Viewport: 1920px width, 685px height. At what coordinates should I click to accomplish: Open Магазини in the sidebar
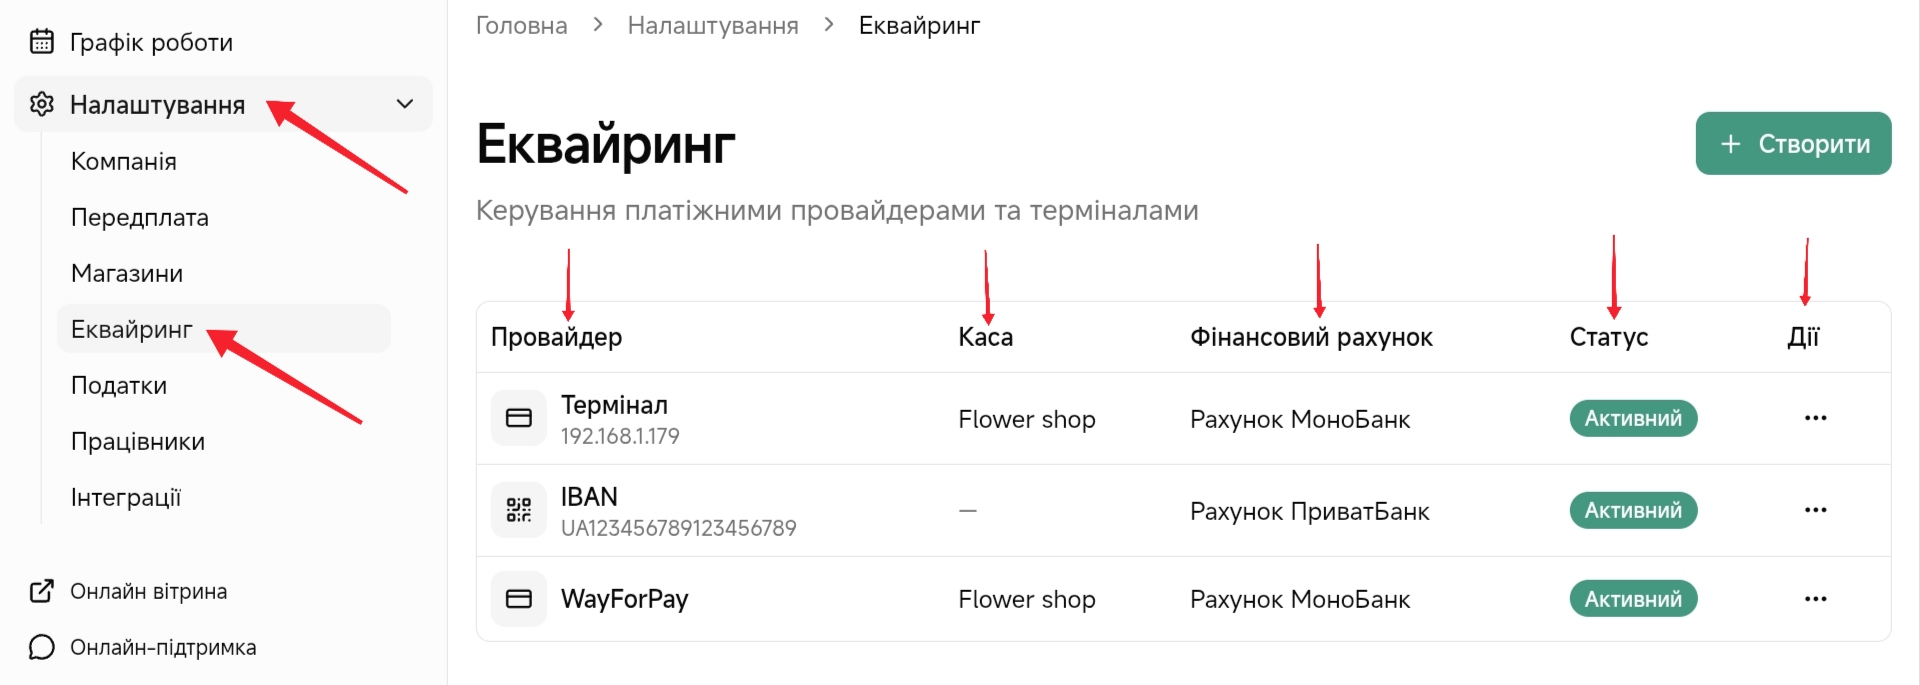[x=127, y=274]
